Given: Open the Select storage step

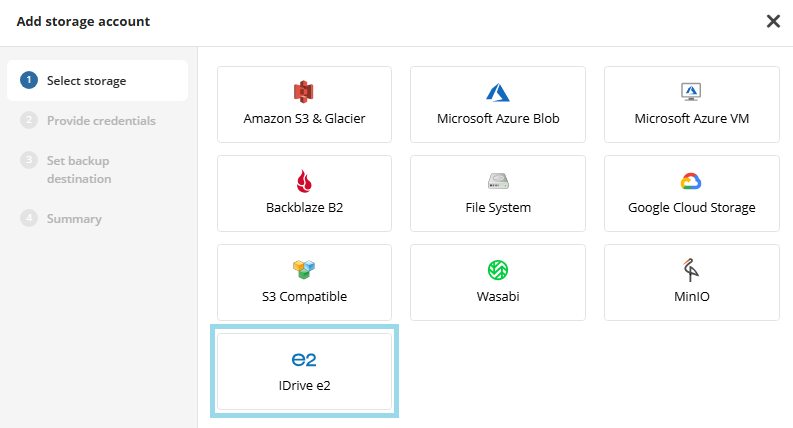Looking at the screenshot, I should [86, 81].
